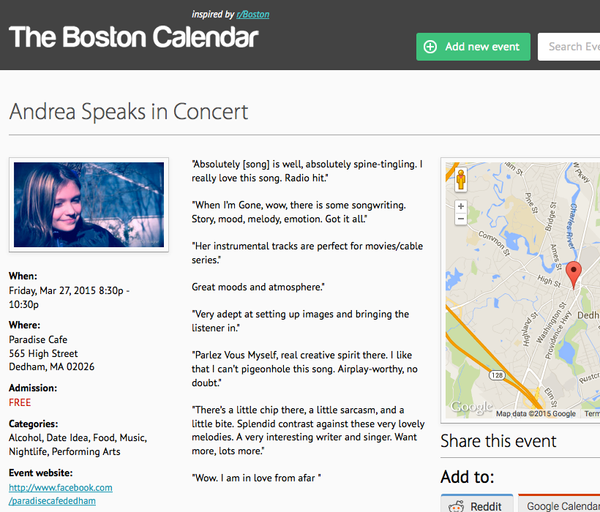Click the Google logo on map
Viewport: 600px width, 512px height.
point(471,407)
